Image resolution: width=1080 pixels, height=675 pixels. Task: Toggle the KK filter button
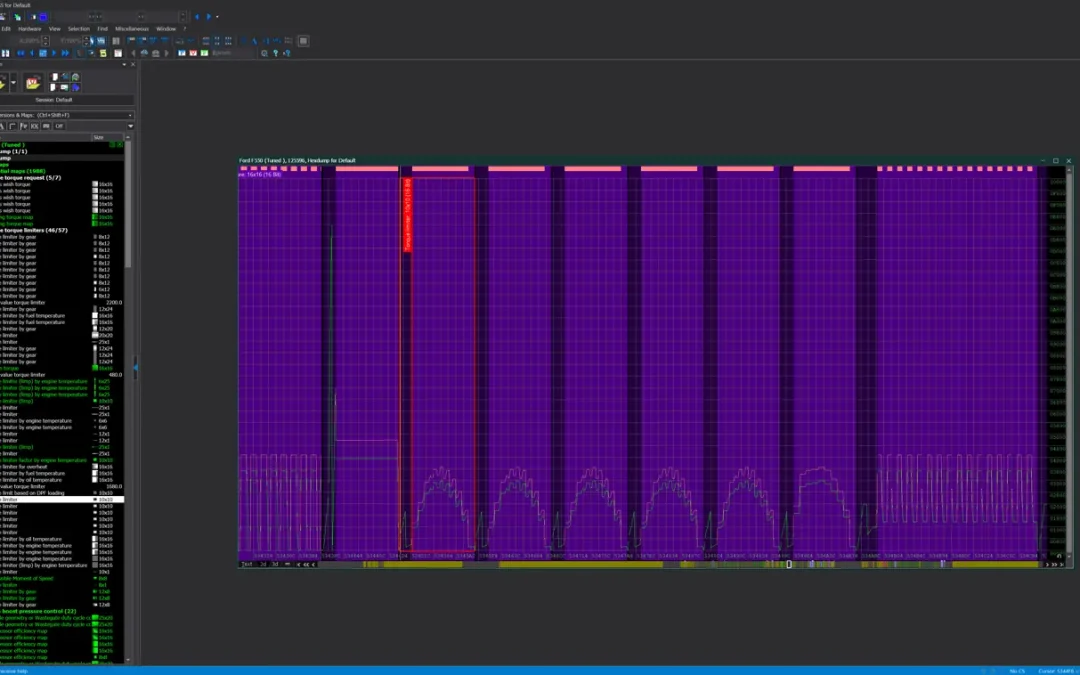(x=34, y=126)
